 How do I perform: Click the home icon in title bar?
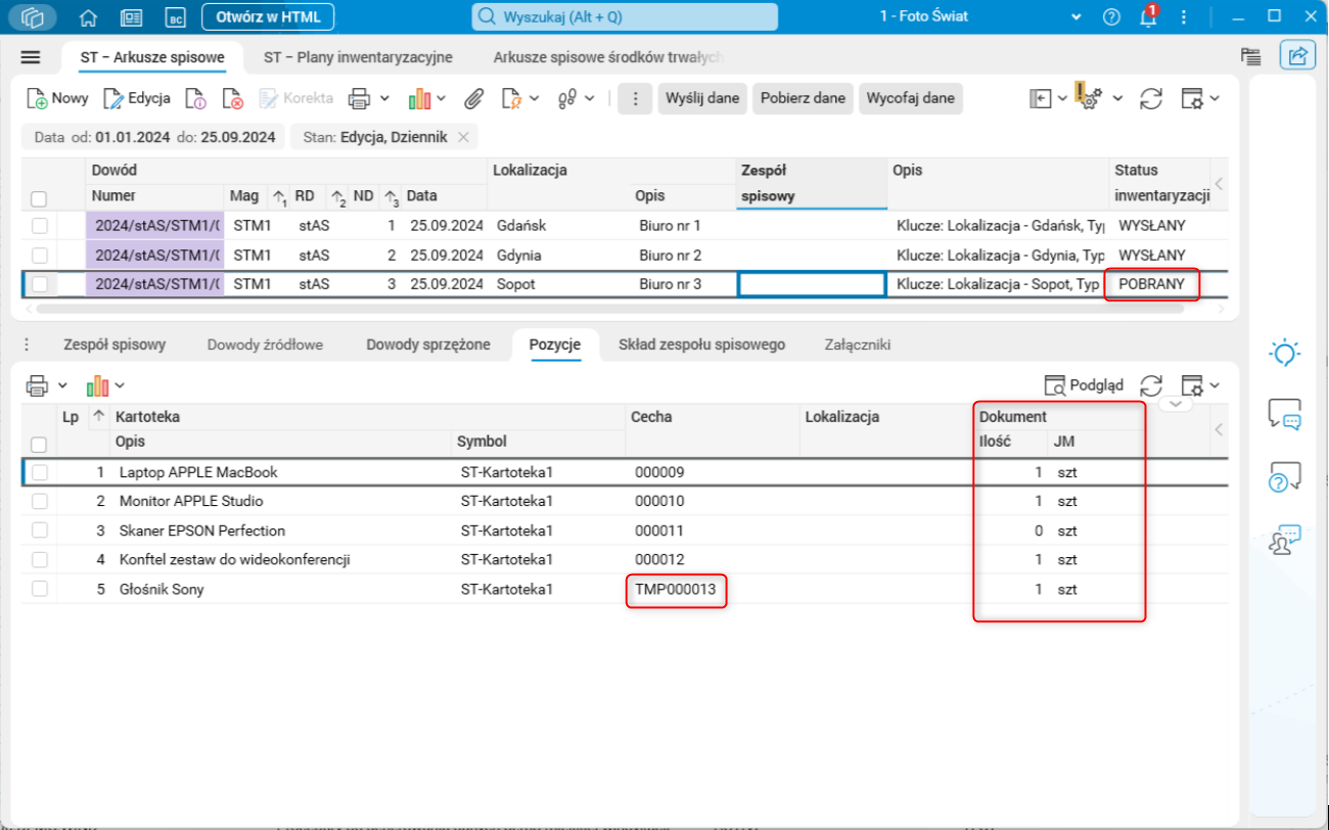point(89,17)
